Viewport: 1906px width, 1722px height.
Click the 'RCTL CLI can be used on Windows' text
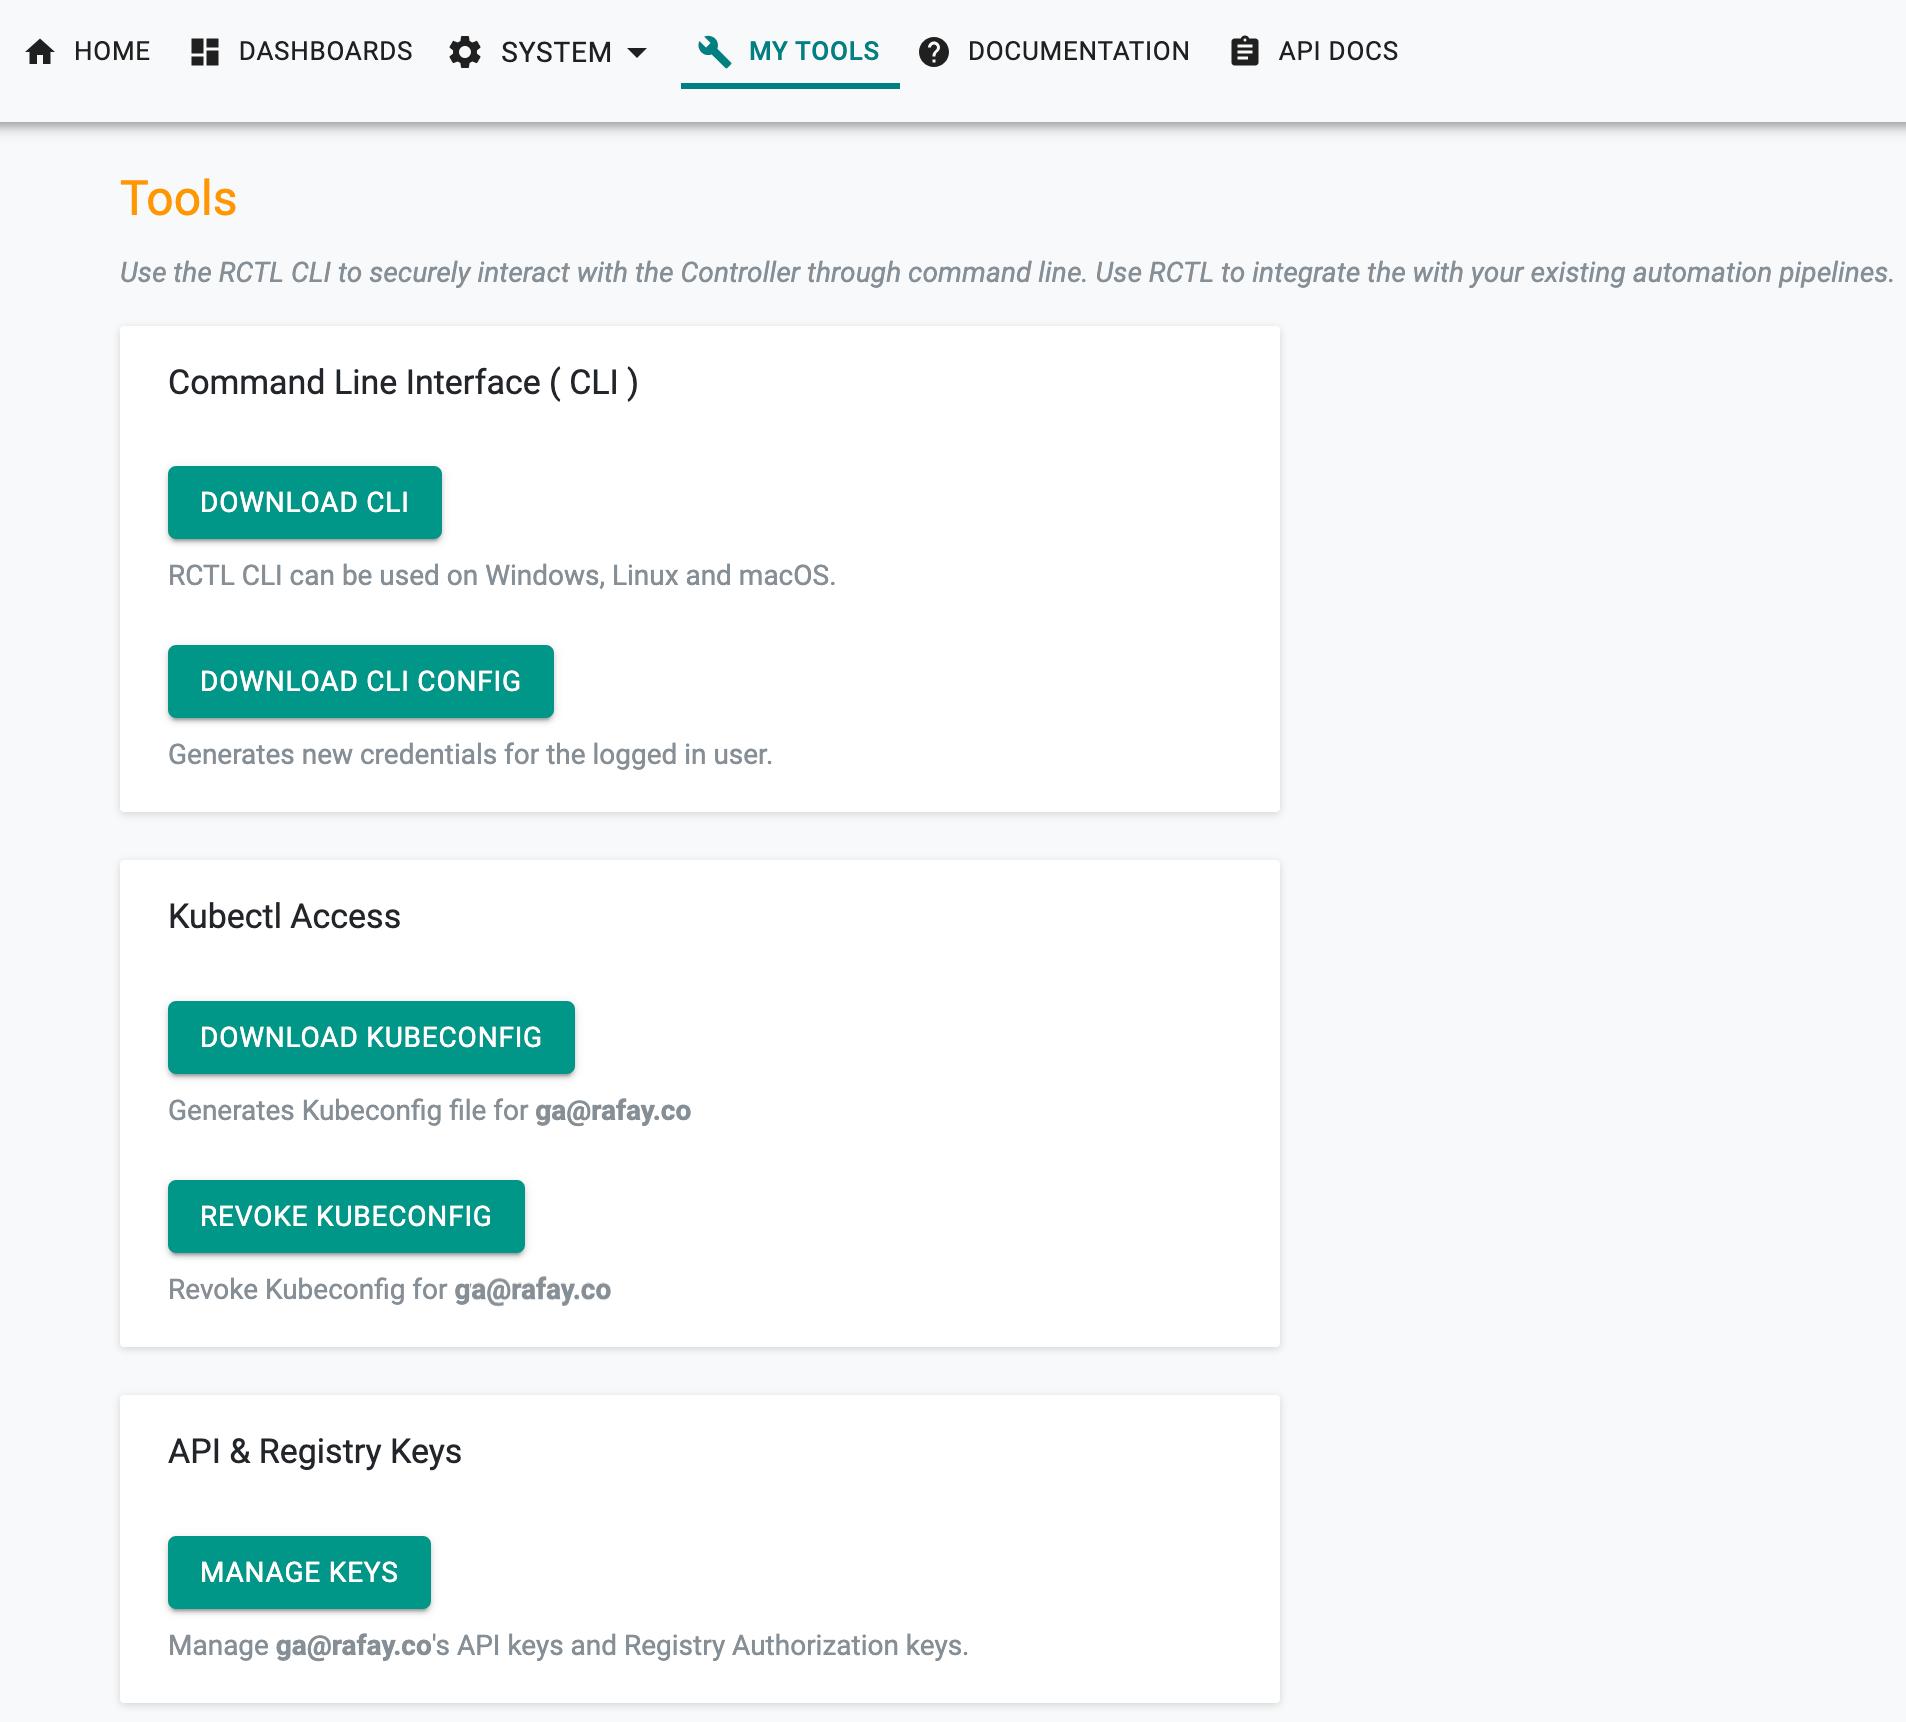coord(501,575)
